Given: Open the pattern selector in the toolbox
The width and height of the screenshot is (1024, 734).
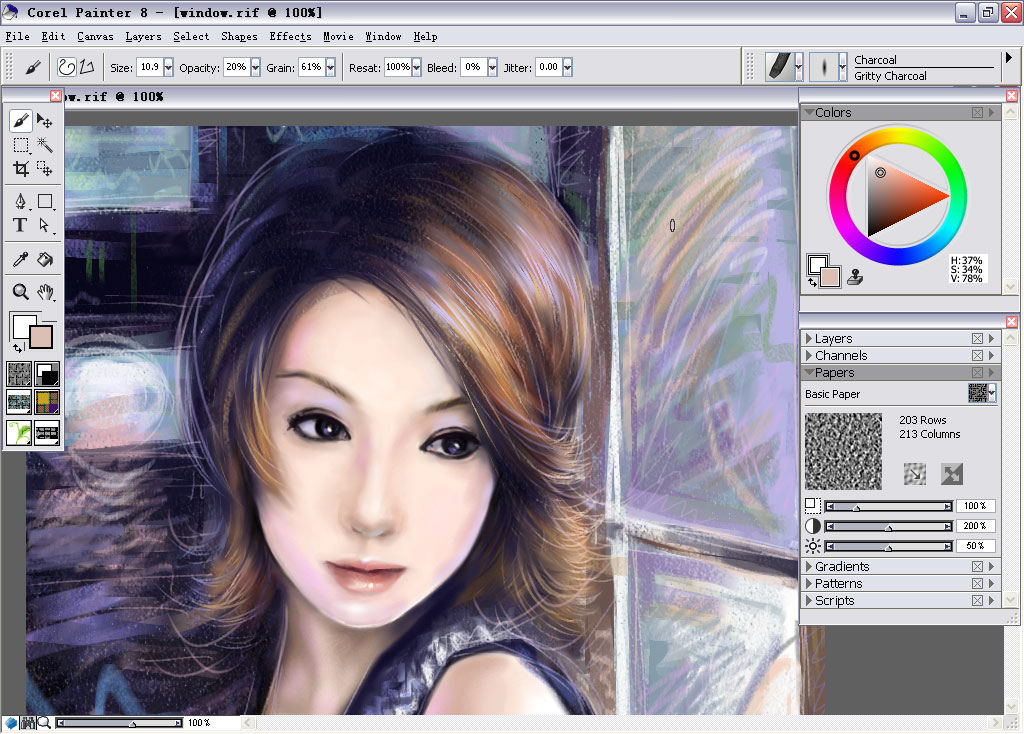Looking at the screenshot, I should [19, 402].
